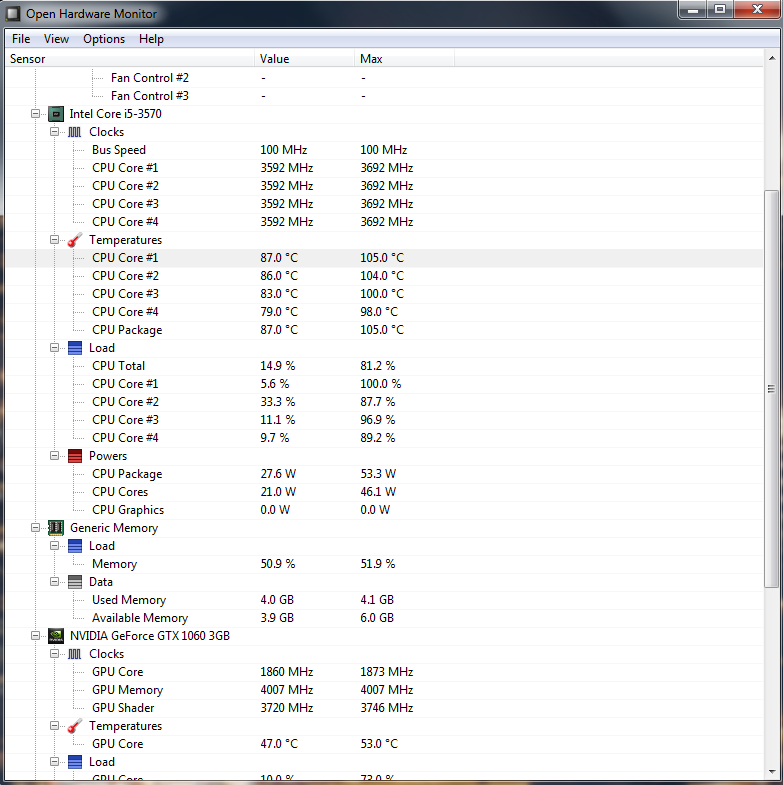Viewport: 783px width, 785px height.
Task: Select the CPU Total load row
Action: point(384,366)
